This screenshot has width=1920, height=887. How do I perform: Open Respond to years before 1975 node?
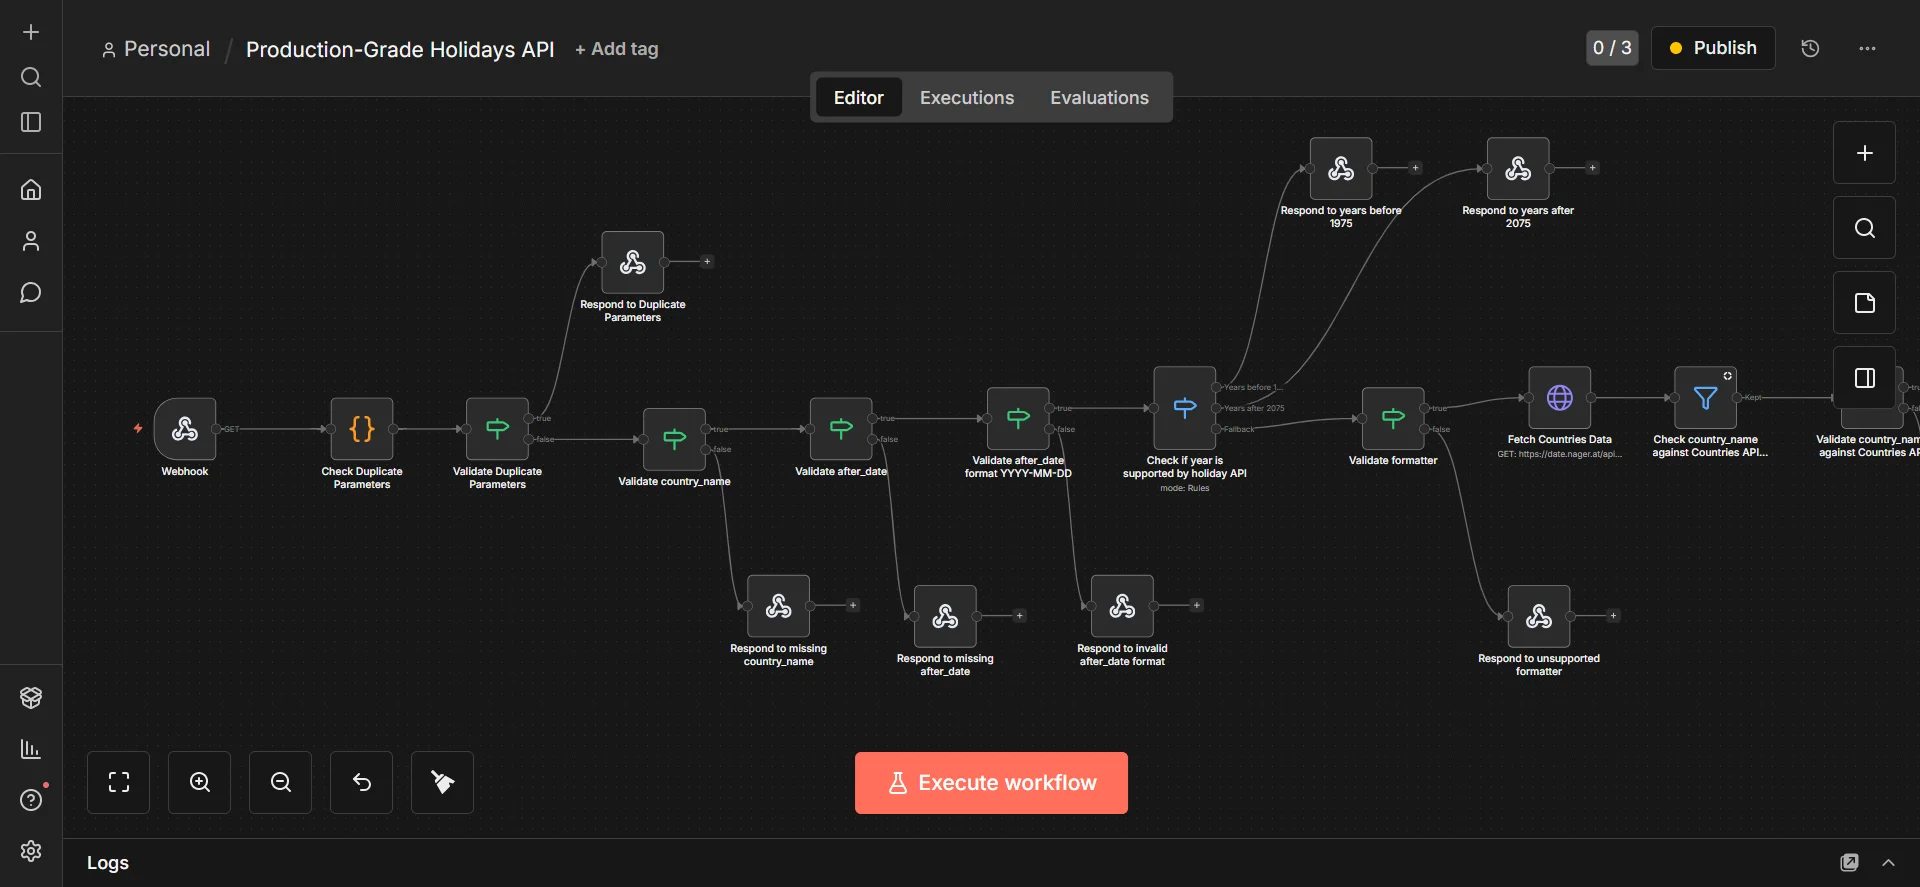[1341, 168]
